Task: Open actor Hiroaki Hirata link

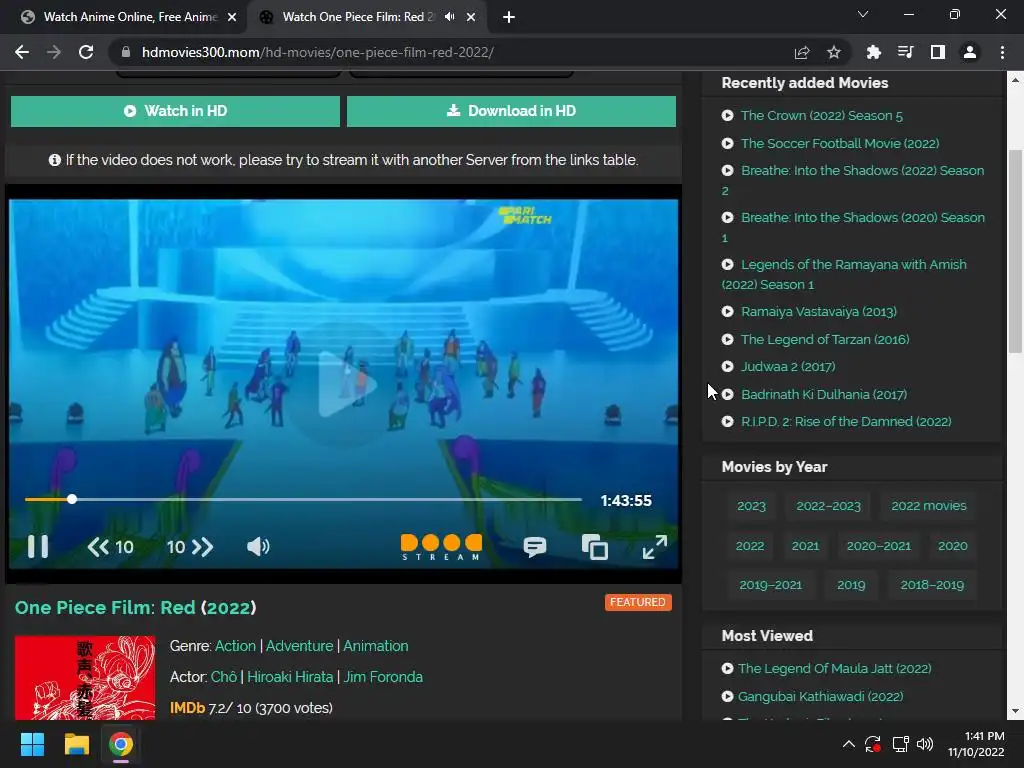Action: pyautogui.click(x=290, y=677)
